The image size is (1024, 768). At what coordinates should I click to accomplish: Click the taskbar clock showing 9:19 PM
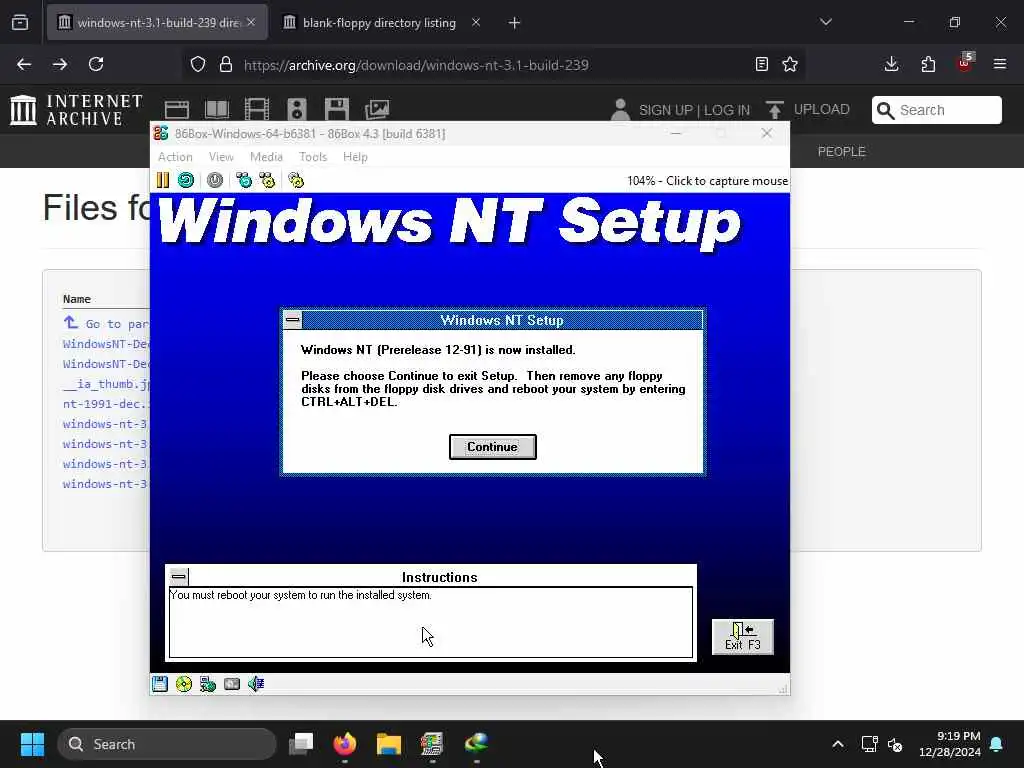coord(950,744)
